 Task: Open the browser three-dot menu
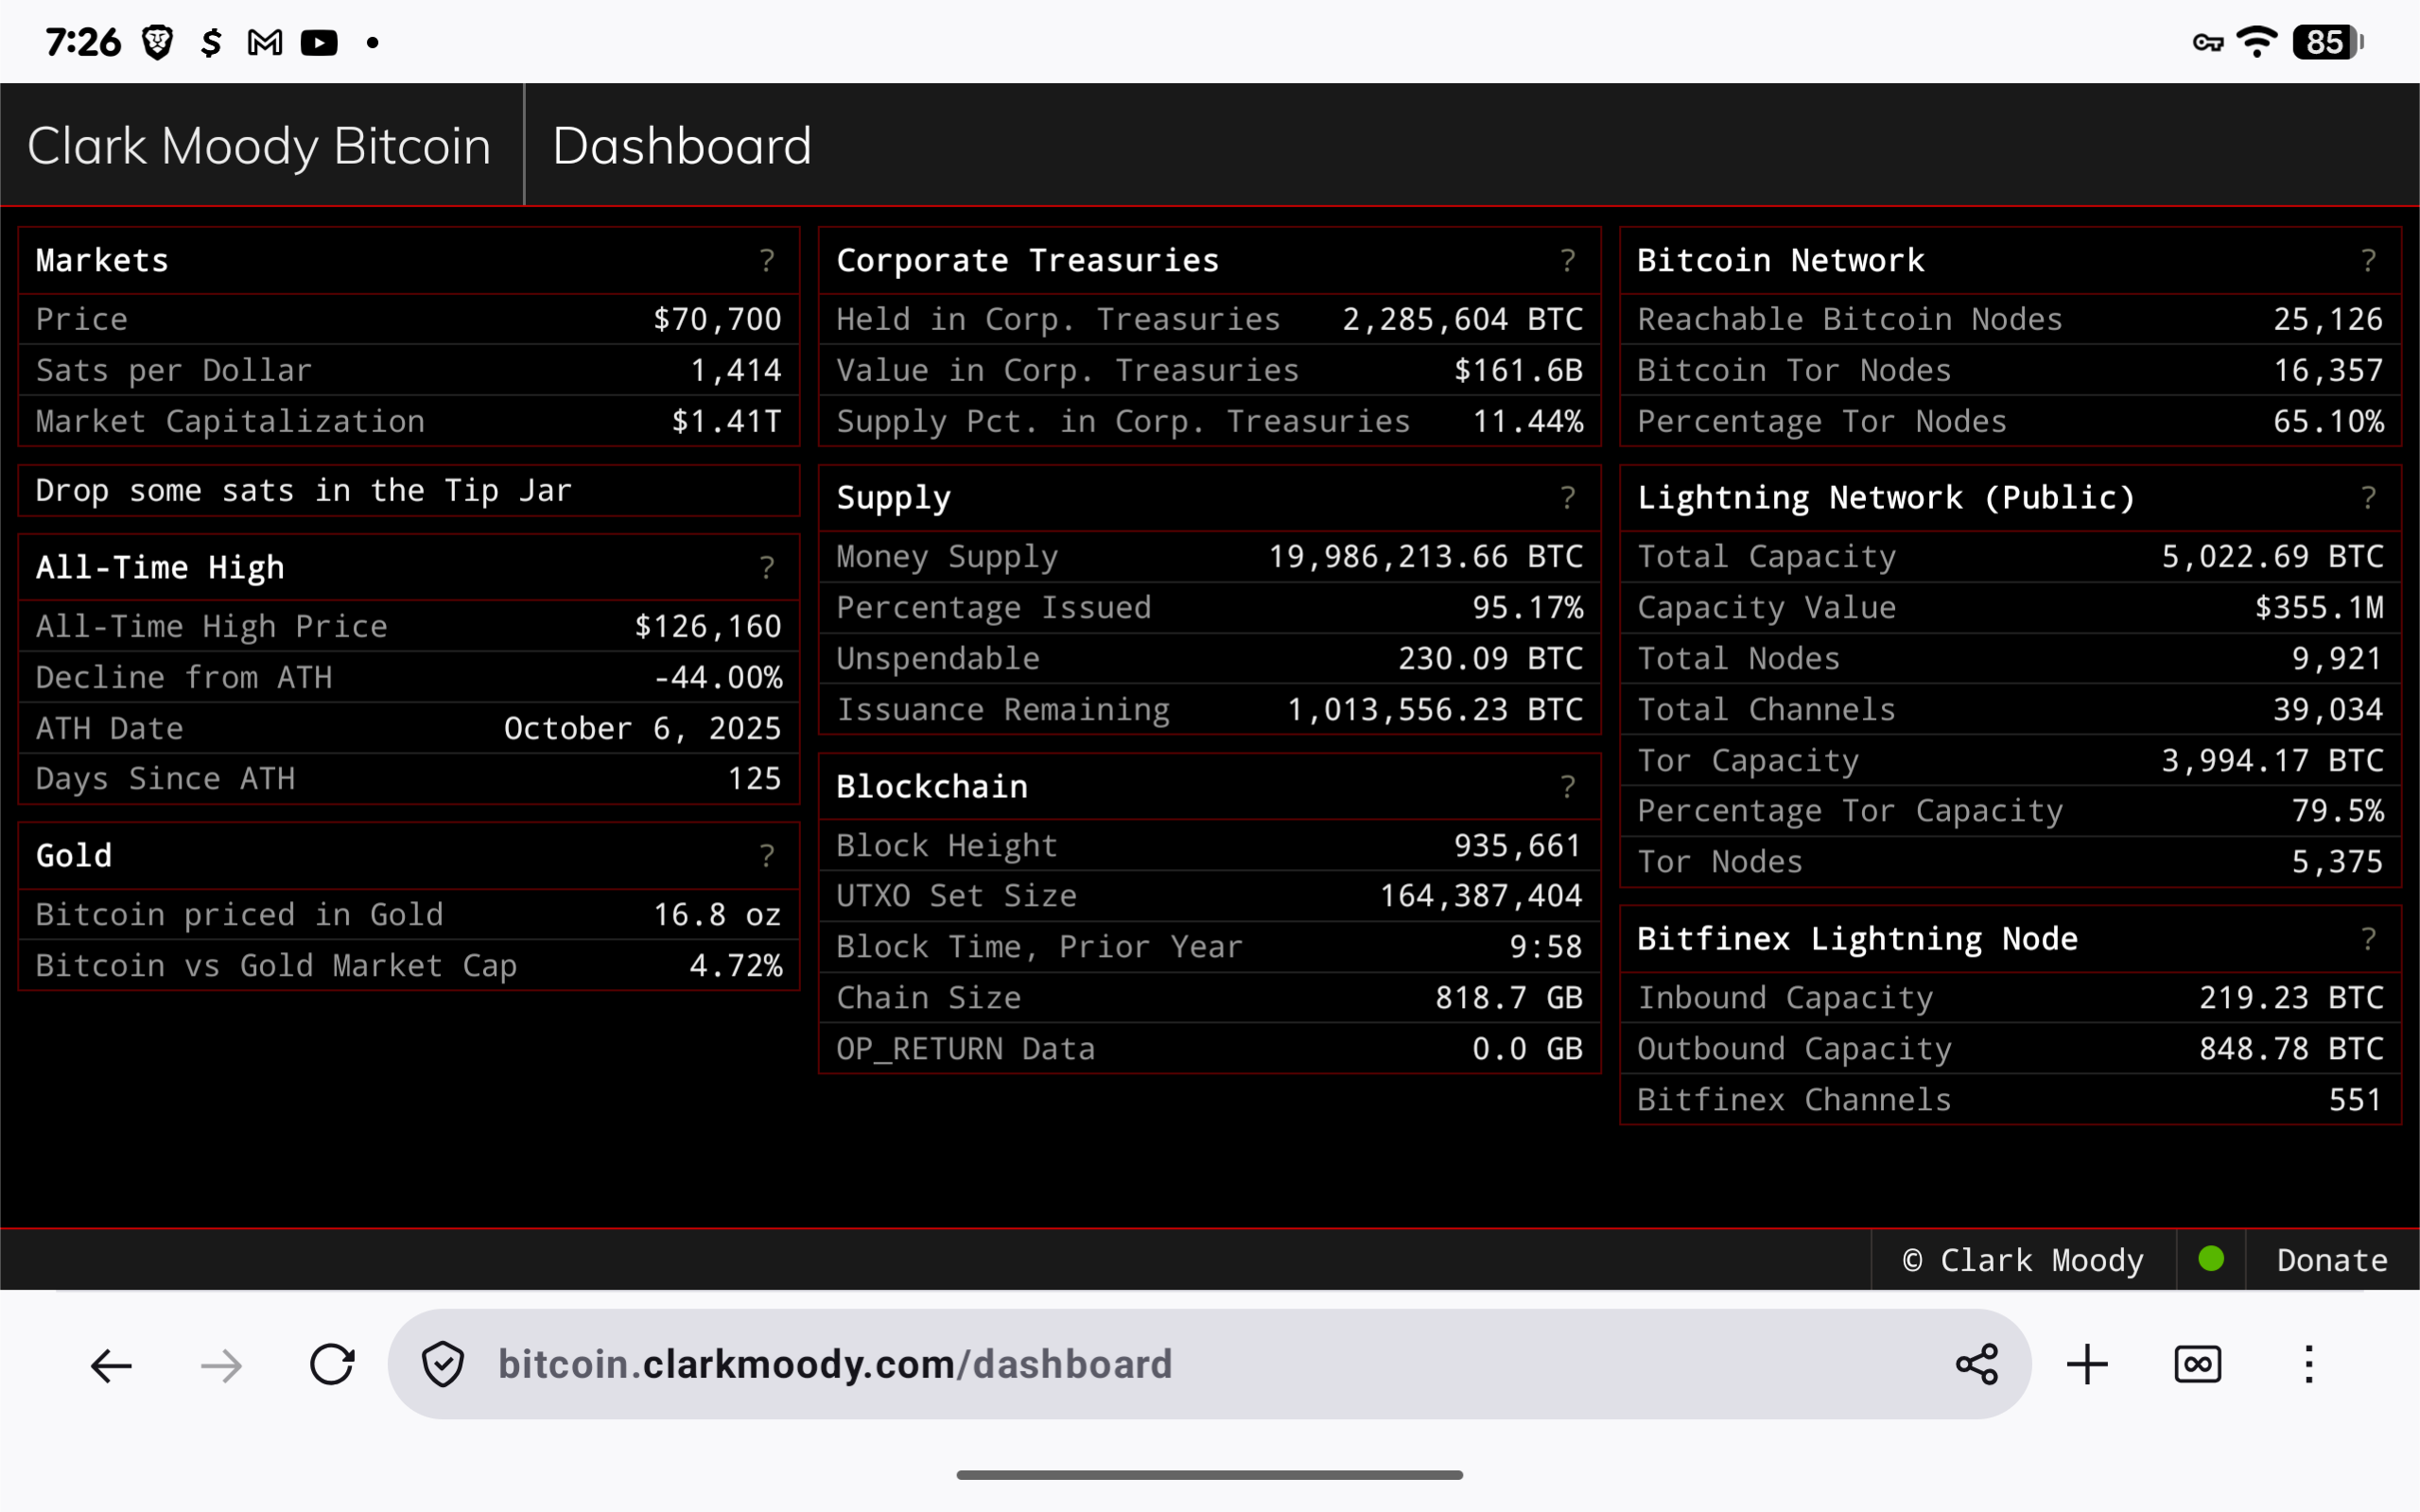[x=2309, y=1364]
